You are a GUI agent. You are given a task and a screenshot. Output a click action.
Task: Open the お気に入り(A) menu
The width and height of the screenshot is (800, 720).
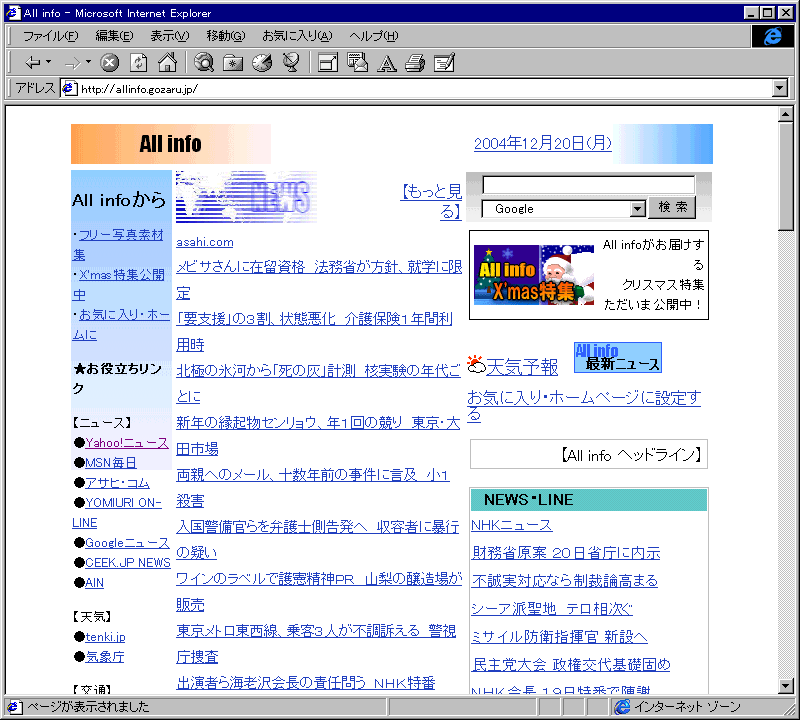[x=297, y=36]
